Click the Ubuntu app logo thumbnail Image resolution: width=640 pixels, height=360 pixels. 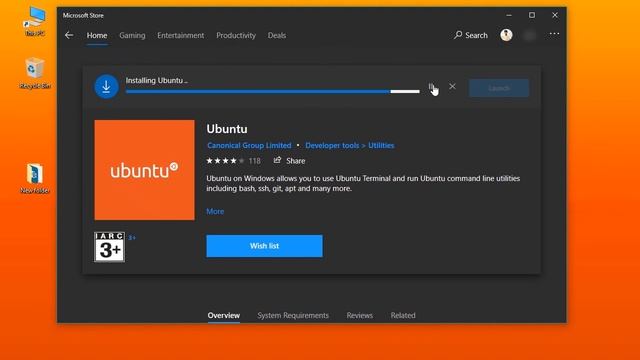click(x=144, y=170)
